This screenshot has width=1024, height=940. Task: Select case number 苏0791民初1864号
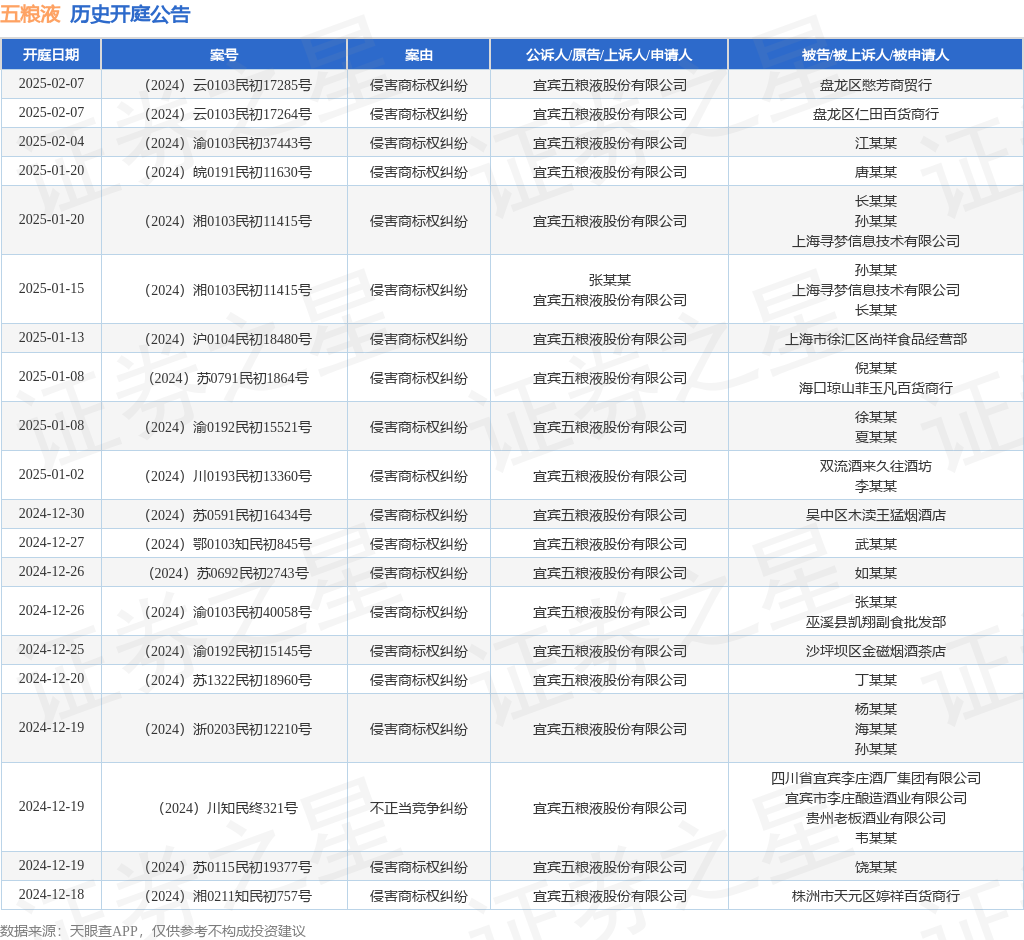click(x=229, y=378)
